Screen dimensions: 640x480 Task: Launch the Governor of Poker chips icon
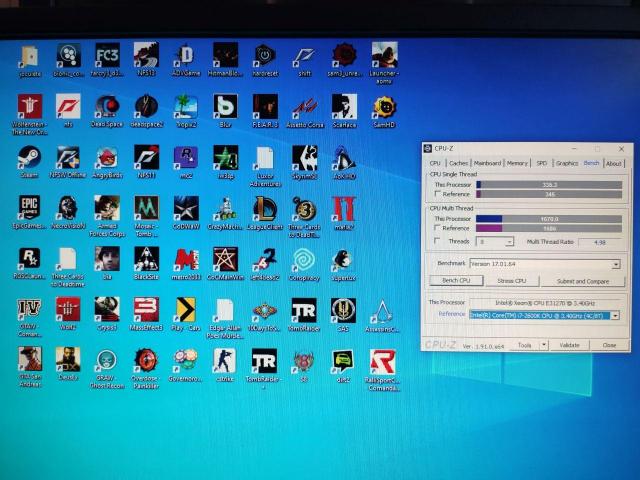(186, 365)
